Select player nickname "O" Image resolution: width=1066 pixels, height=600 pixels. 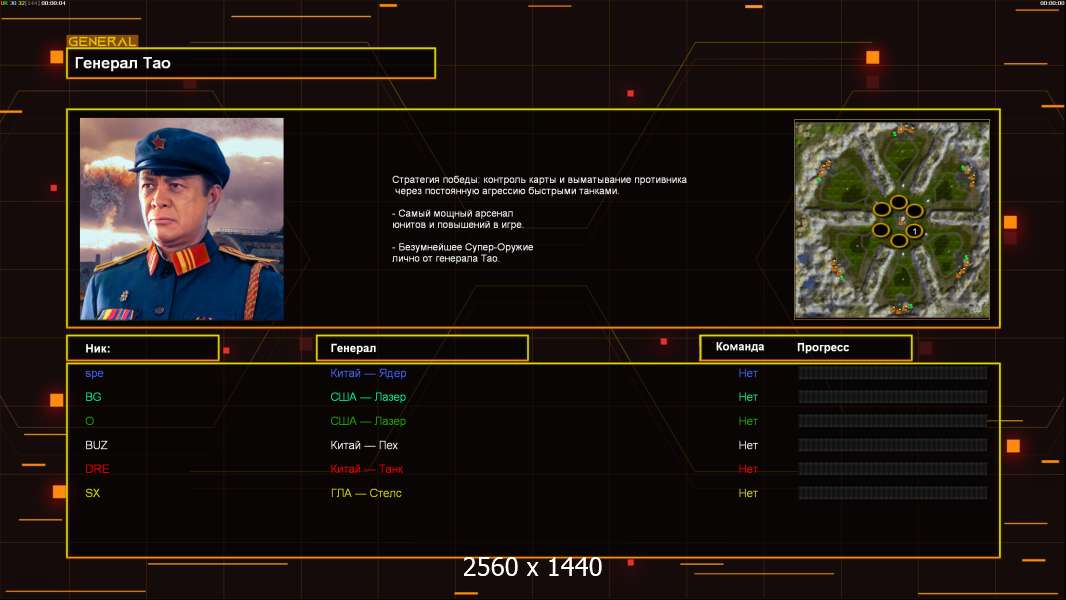pyautogui.click(x=90, y=421)
